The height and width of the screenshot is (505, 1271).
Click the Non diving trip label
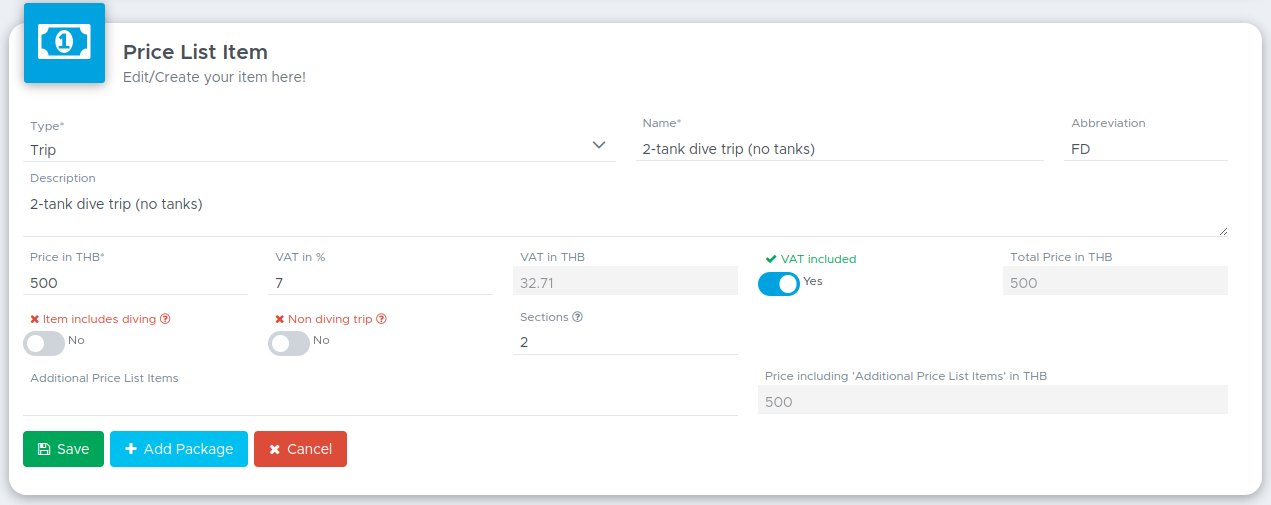pyautogui.click(x=330, y=319)
